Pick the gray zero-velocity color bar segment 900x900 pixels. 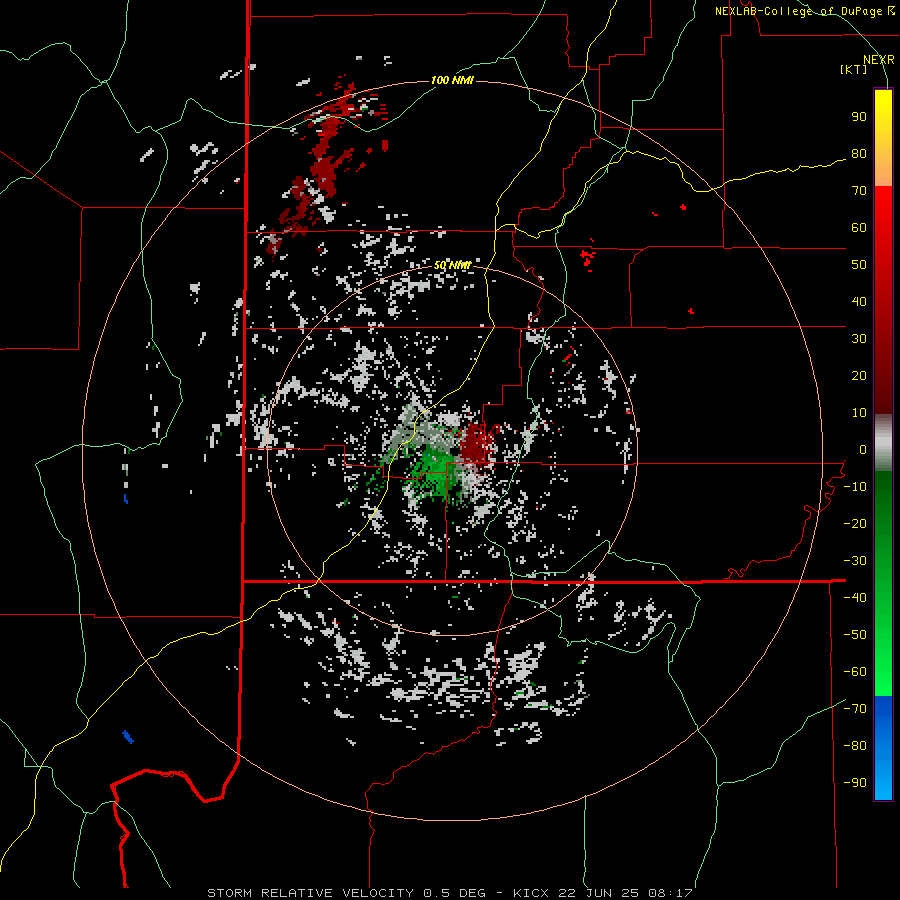[x=883, y=443]
